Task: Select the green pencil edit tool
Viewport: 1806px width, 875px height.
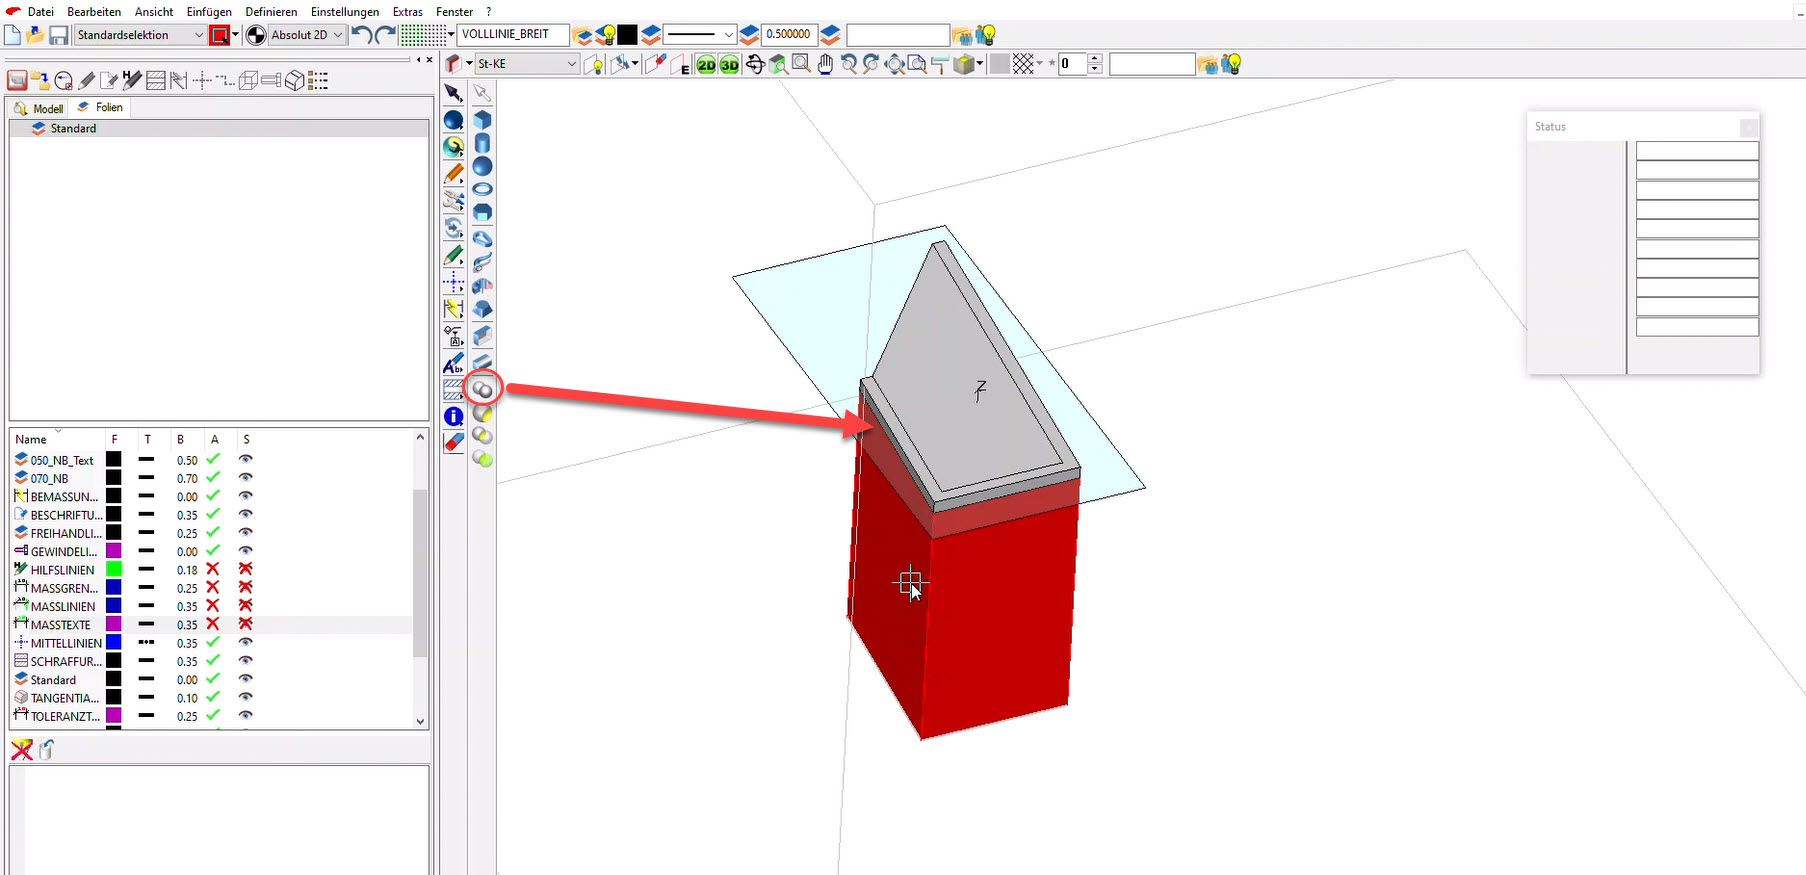Action: [453, 256]
